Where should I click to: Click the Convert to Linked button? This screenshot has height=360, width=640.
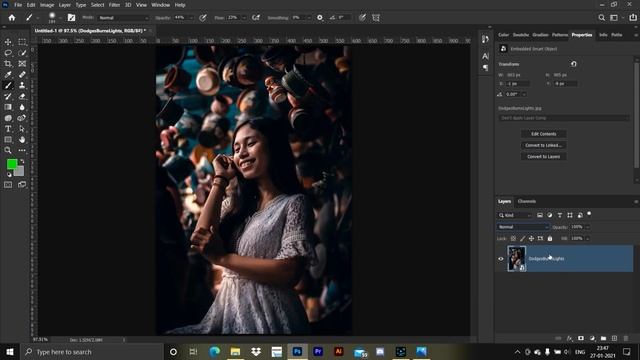543,145
